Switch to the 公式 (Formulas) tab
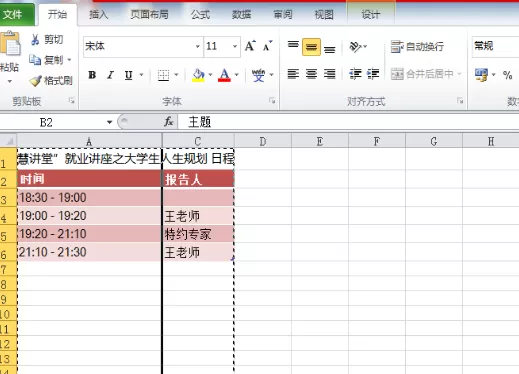 pyautogui.click(x=200, y=15)
